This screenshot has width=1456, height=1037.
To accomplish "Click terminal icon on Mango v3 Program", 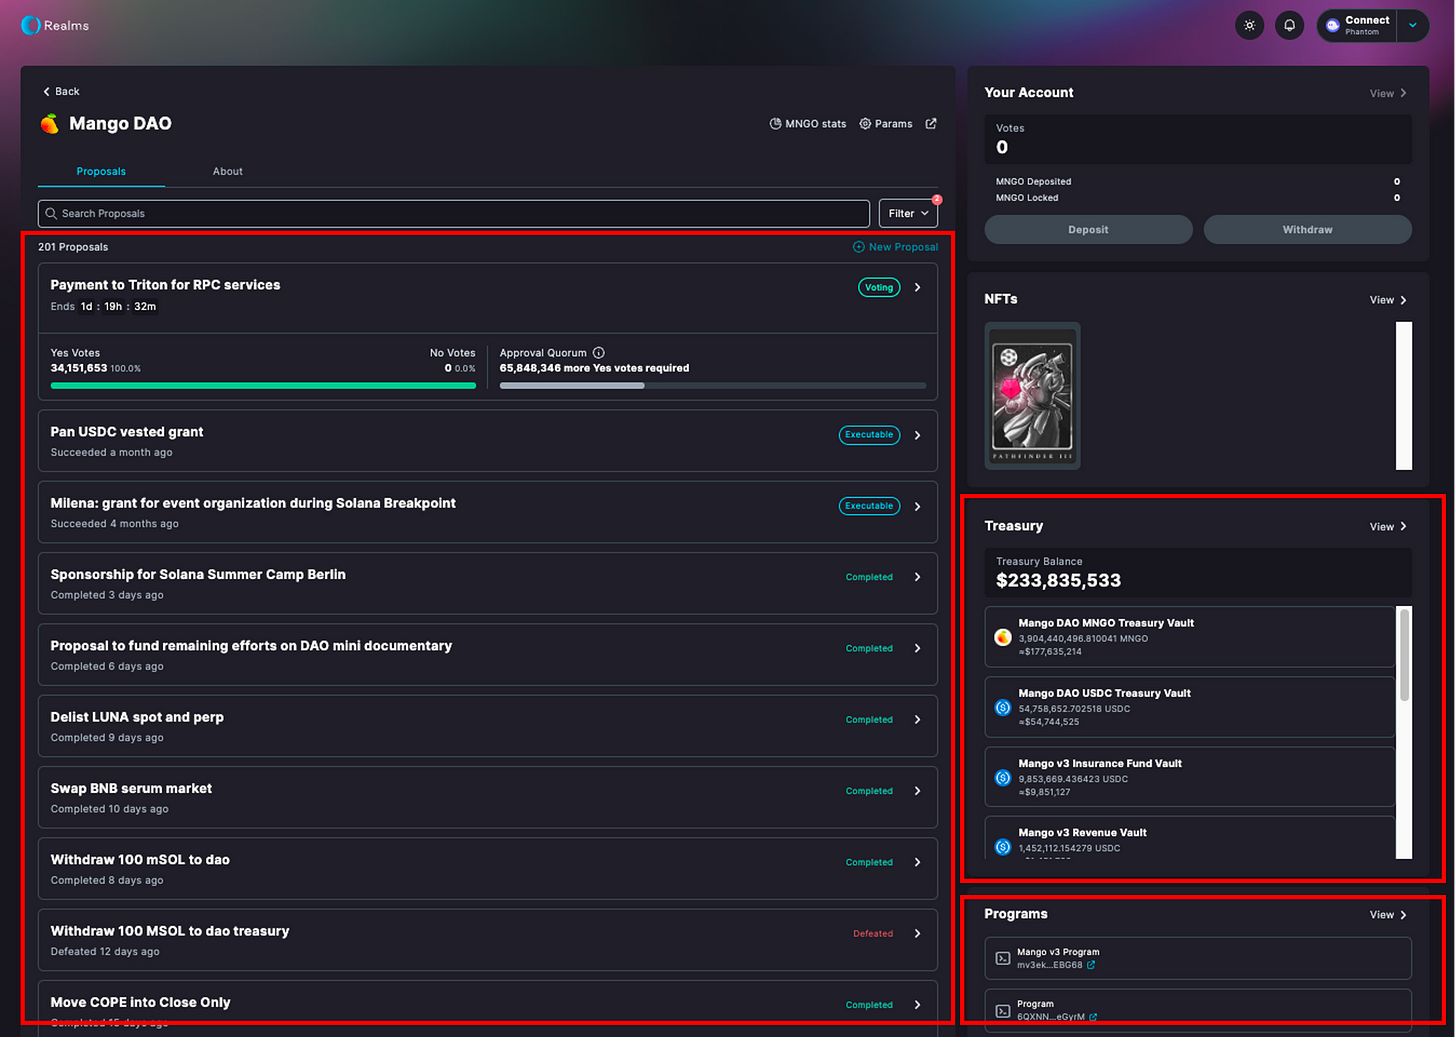I will (x=1003, y=958).
